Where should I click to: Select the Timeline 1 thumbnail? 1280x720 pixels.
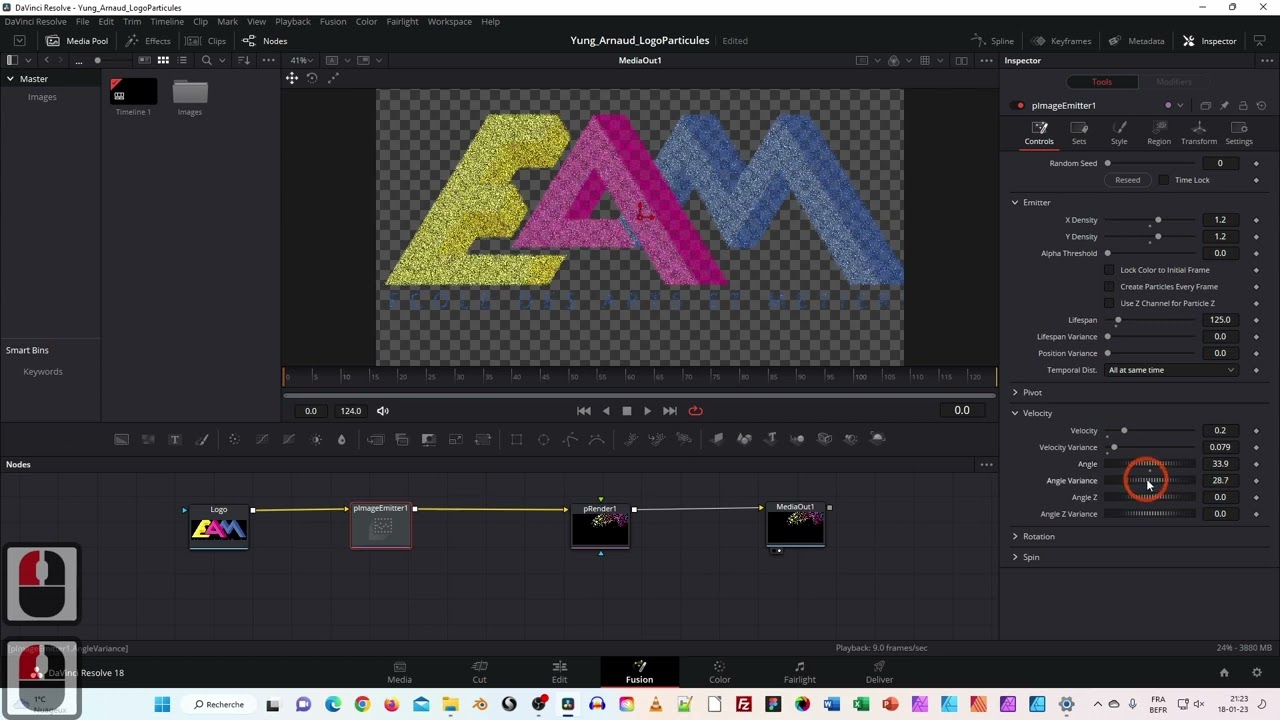pyautogui.click(x=133, y=92)
